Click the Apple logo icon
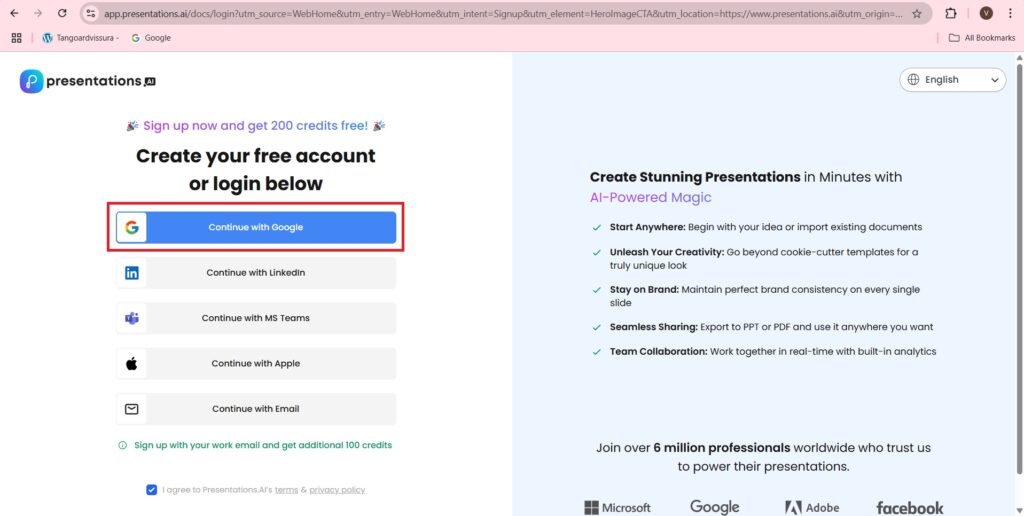This screenshot has width=1024, height=516. (132, 364)
